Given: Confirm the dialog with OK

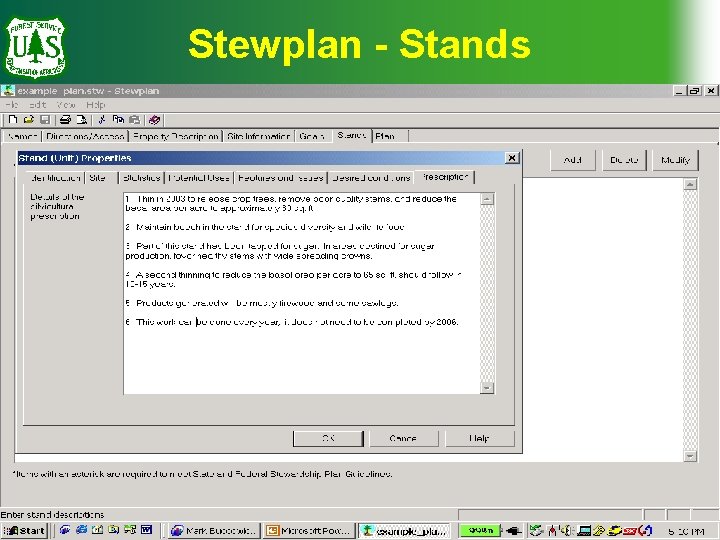Looking at the screenshot, I should pos(328,439).
